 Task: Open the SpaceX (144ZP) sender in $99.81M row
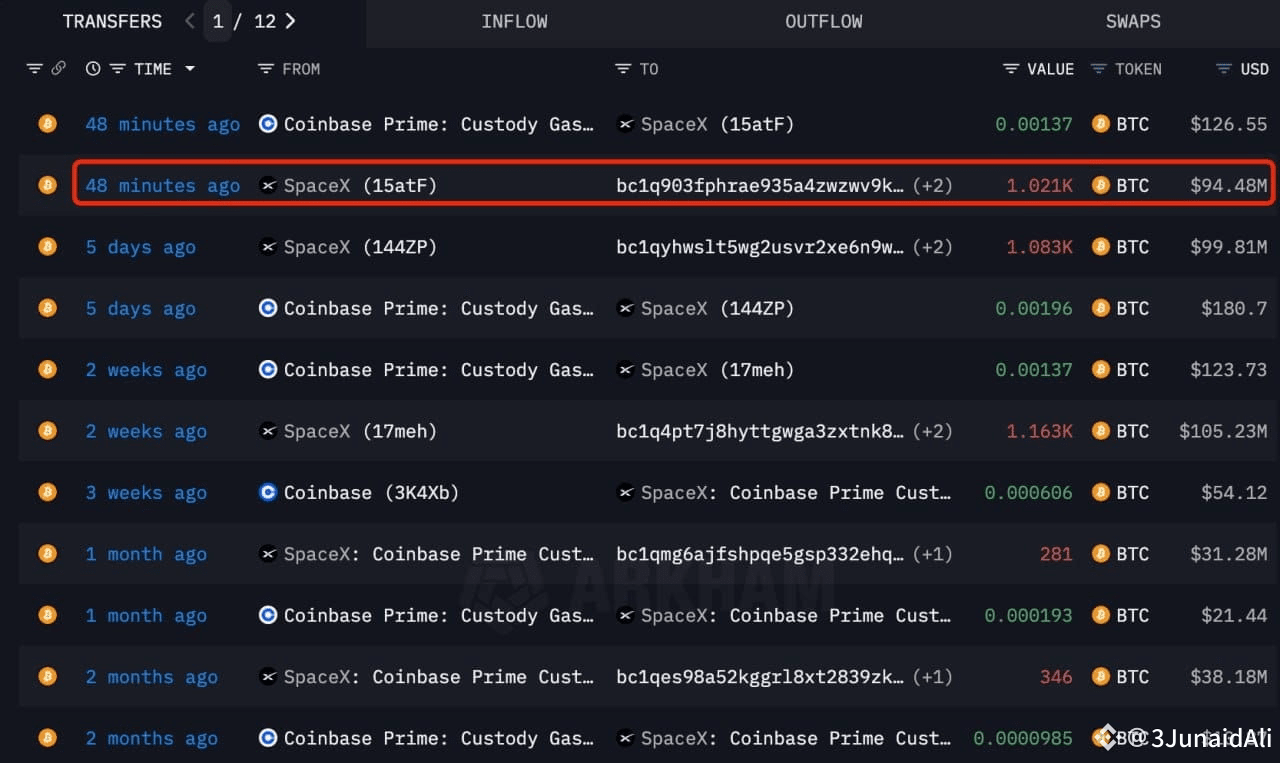(361, 247)
